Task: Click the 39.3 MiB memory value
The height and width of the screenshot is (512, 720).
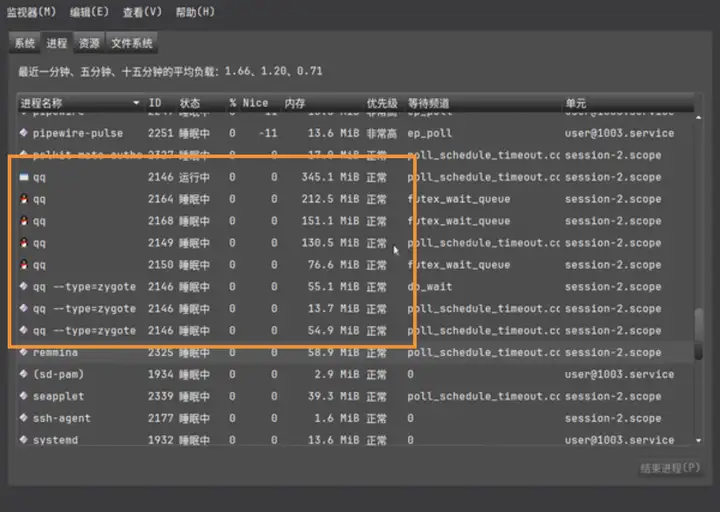Action: (x=333, y=396)
